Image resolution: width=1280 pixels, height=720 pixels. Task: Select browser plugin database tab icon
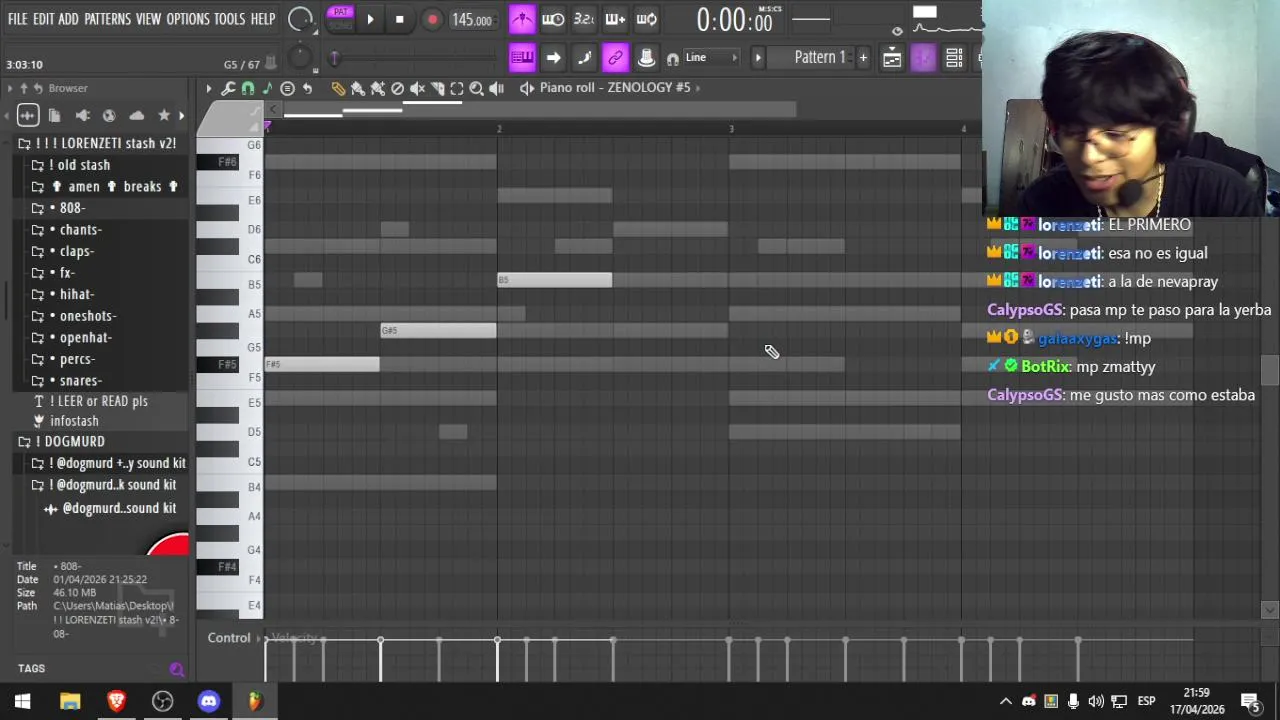[82, 115]
